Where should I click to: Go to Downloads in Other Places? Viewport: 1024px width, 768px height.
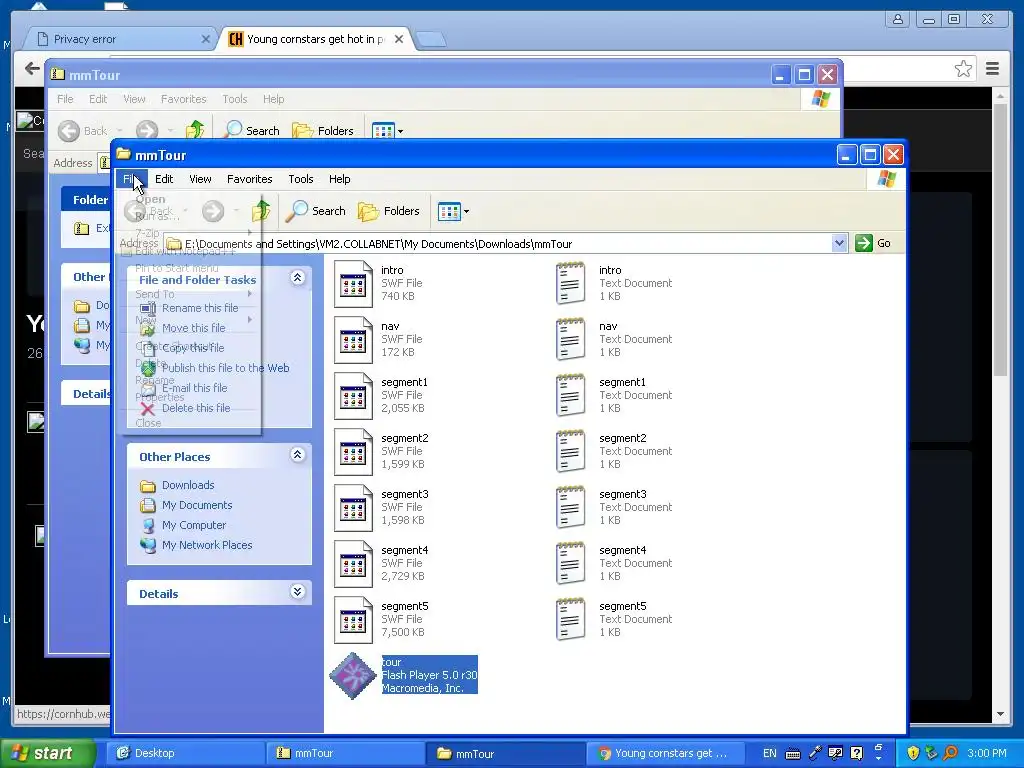(x=188, y=485)
